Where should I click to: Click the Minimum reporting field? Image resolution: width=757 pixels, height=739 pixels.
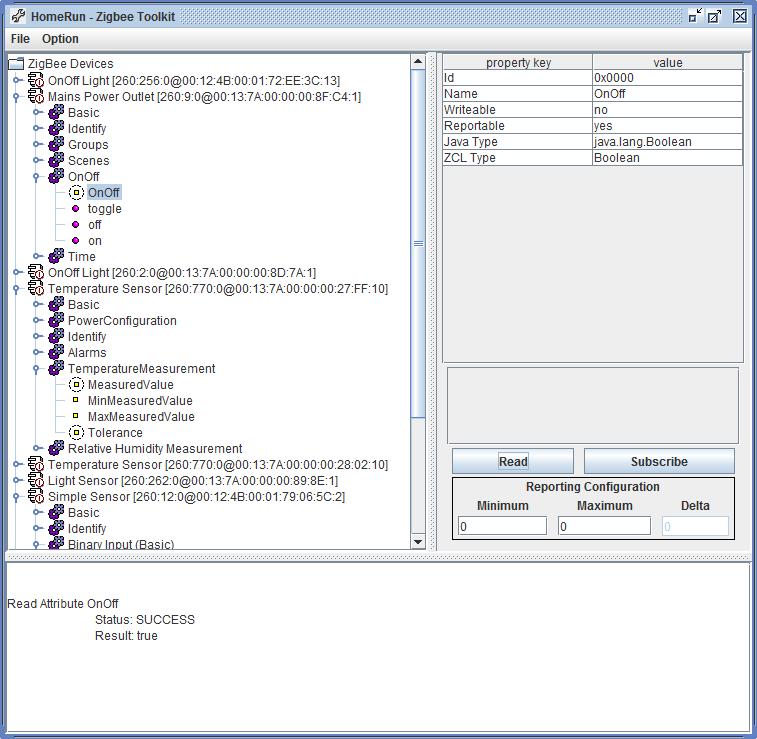(x=502, y=526)
